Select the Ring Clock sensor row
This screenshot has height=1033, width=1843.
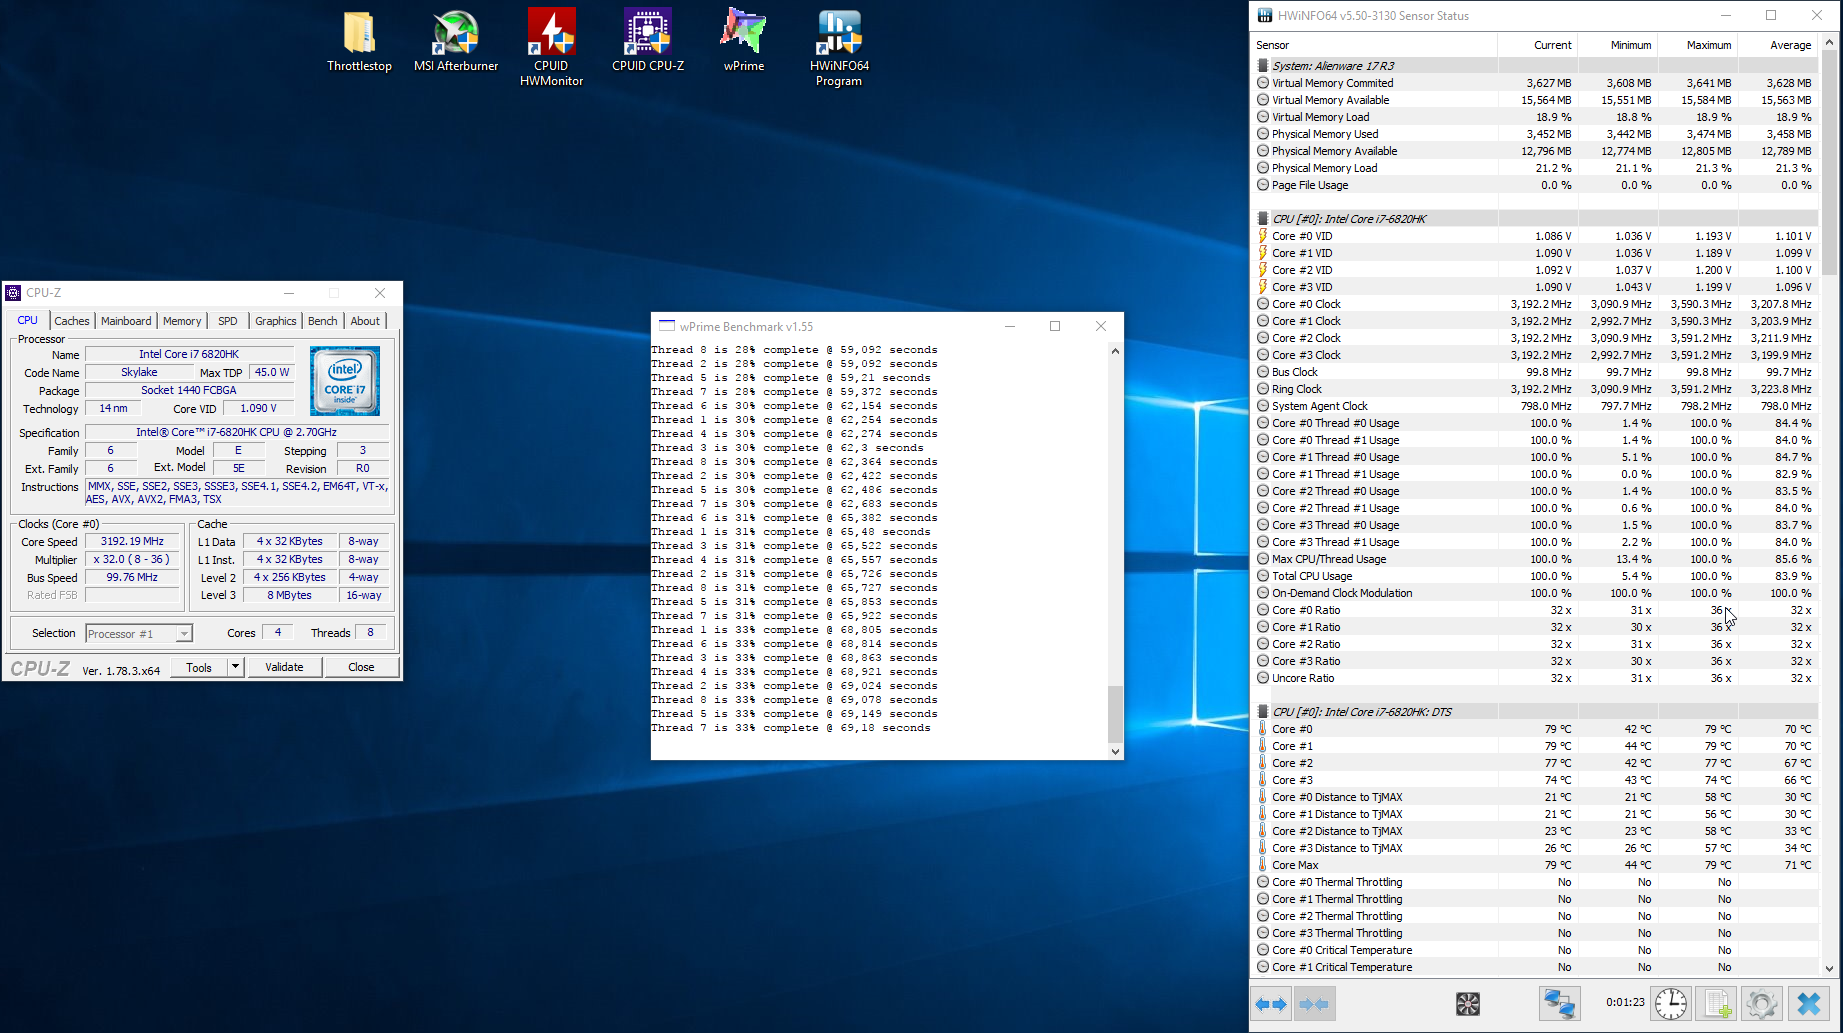(1535, 389)
